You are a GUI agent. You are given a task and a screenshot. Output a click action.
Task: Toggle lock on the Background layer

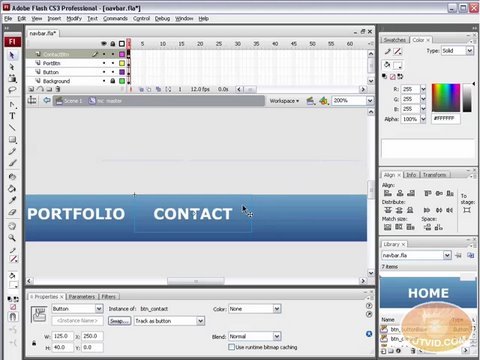113,81
